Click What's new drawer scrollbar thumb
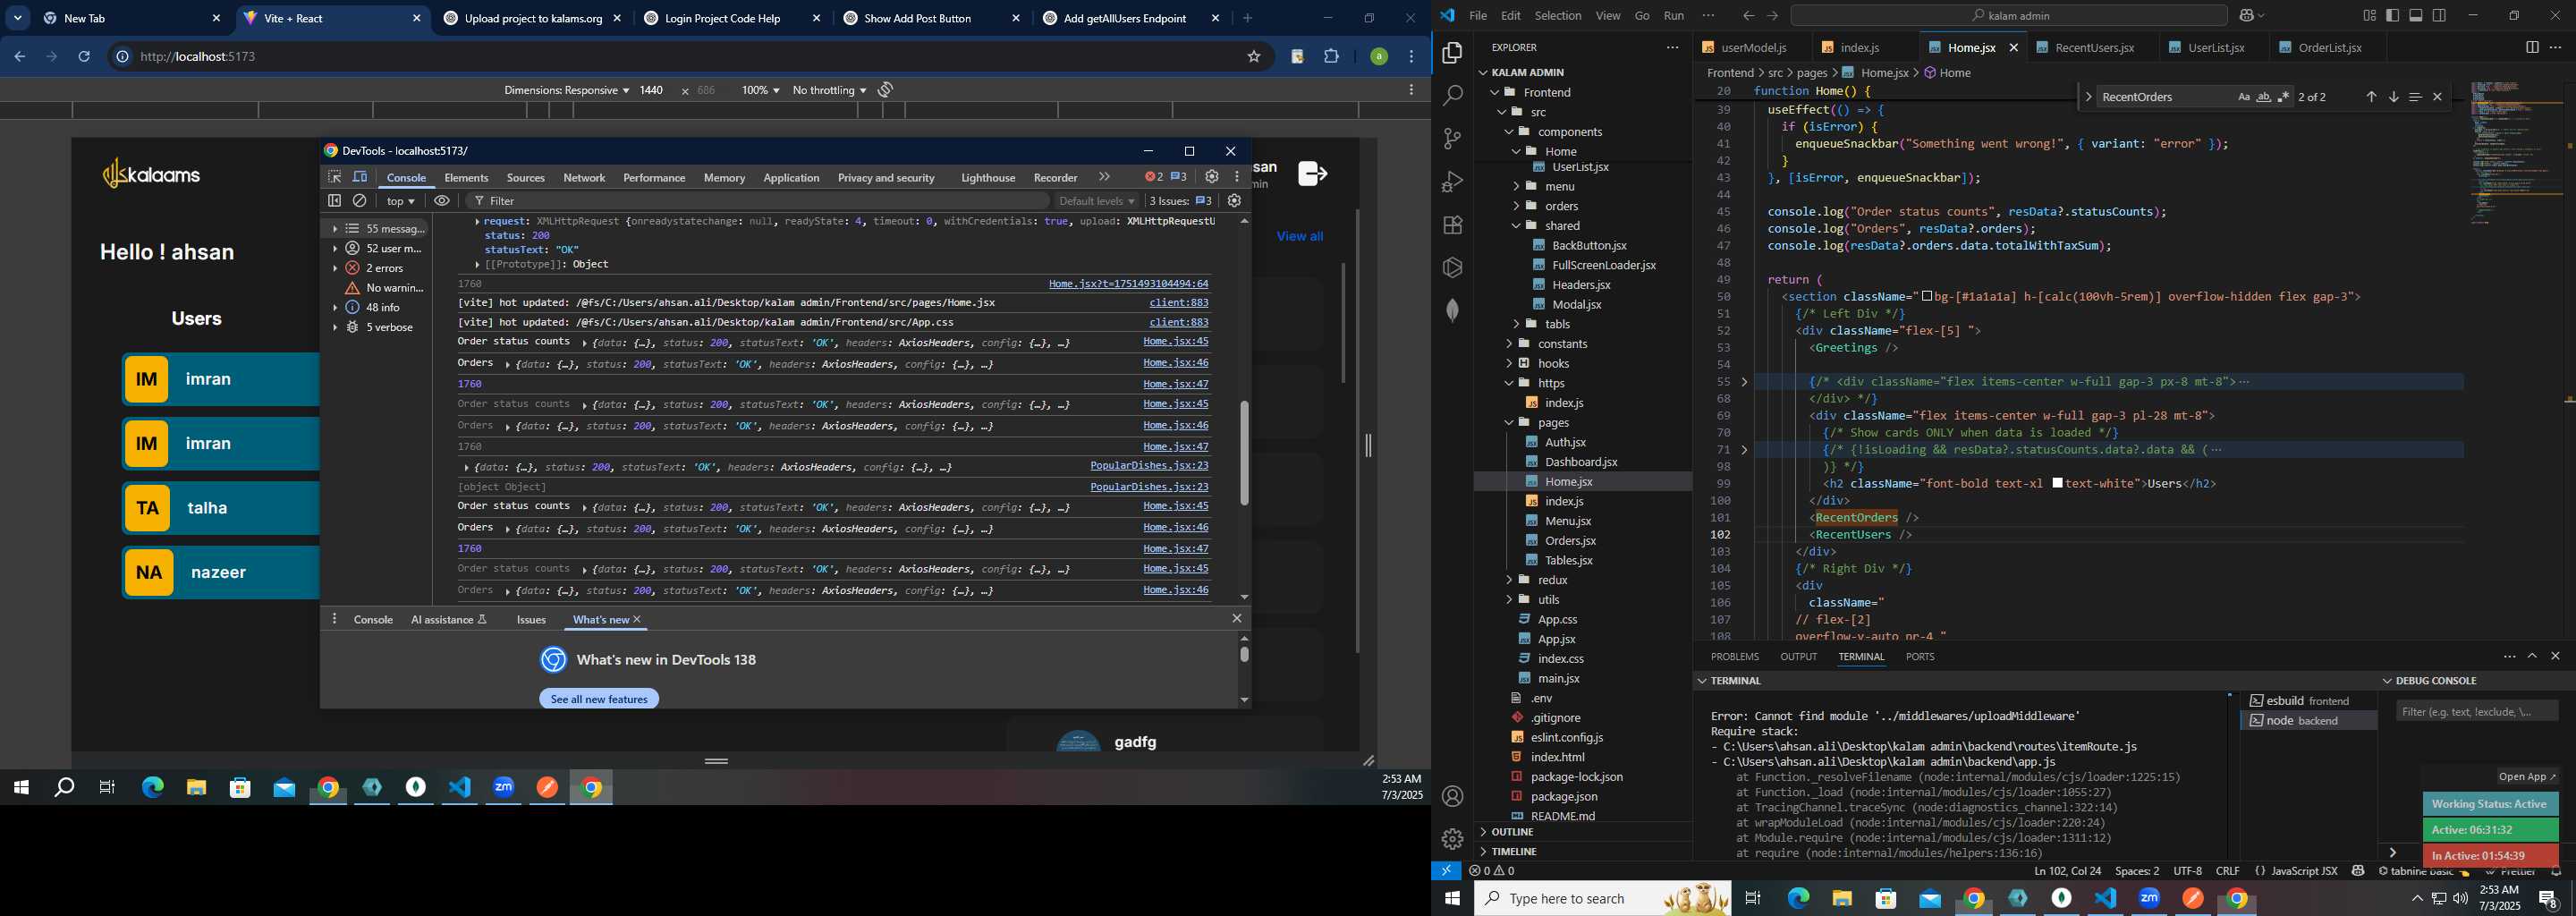The image size is (2576, 916). click(x=1244, y=654)
